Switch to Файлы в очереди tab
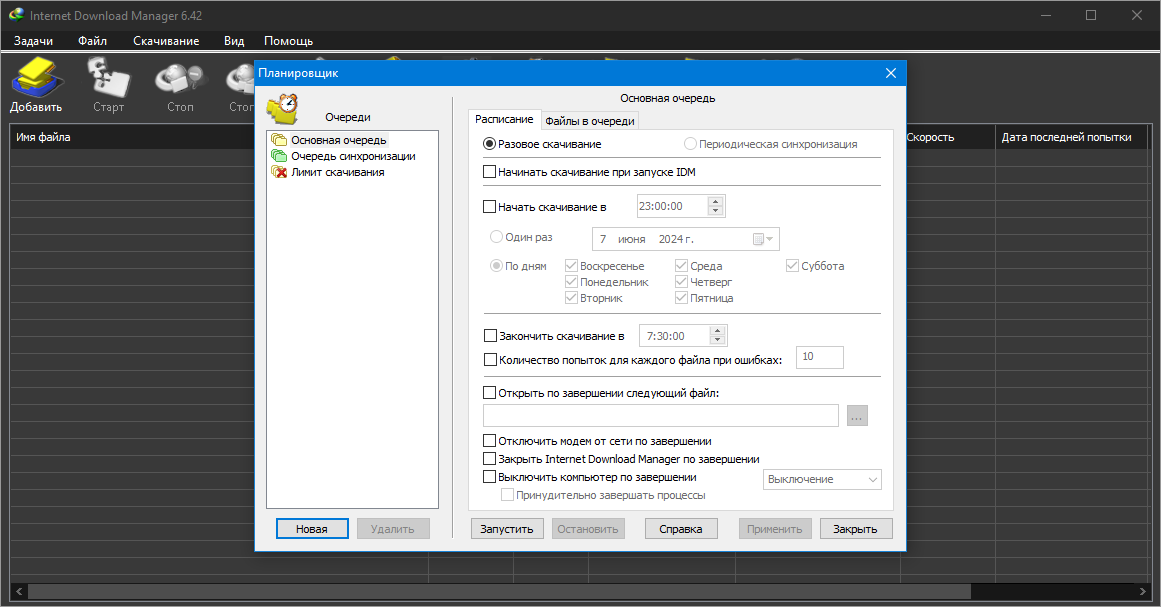Viewport: 1161px width, 607px height. pos(589,121)
